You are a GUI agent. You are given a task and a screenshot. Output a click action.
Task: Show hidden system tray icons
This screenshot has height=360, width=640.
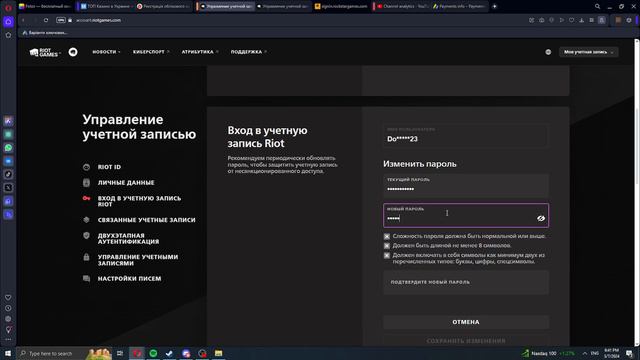tap(584, 353)
